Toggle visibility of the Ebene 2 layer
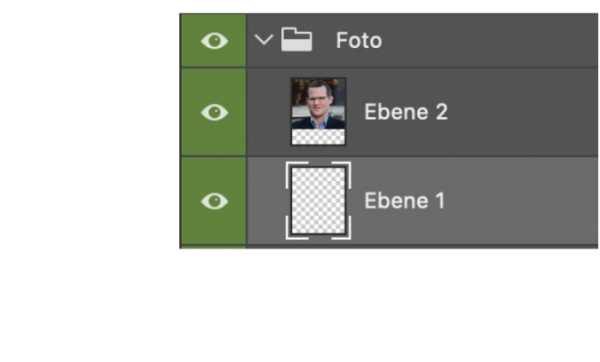This screenshot has width=600, height=362. tap(214, 112)
